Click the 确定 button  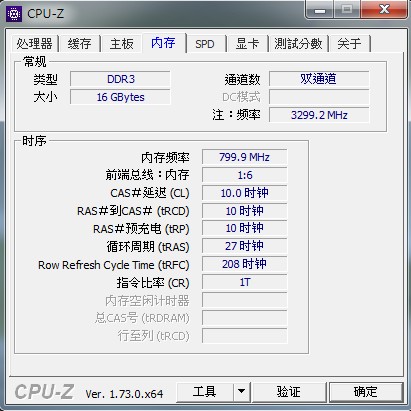(366, 392)
